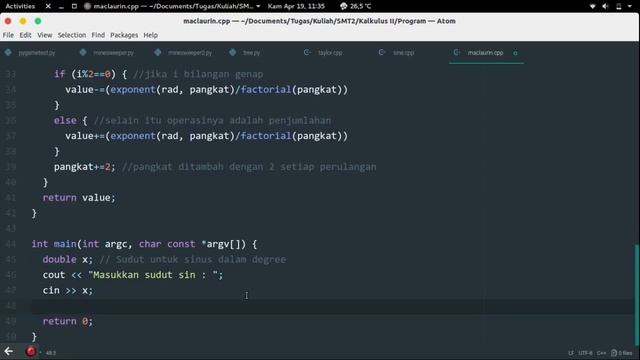Switch to the minesweeper2.py tab

(x=190, y=53)
